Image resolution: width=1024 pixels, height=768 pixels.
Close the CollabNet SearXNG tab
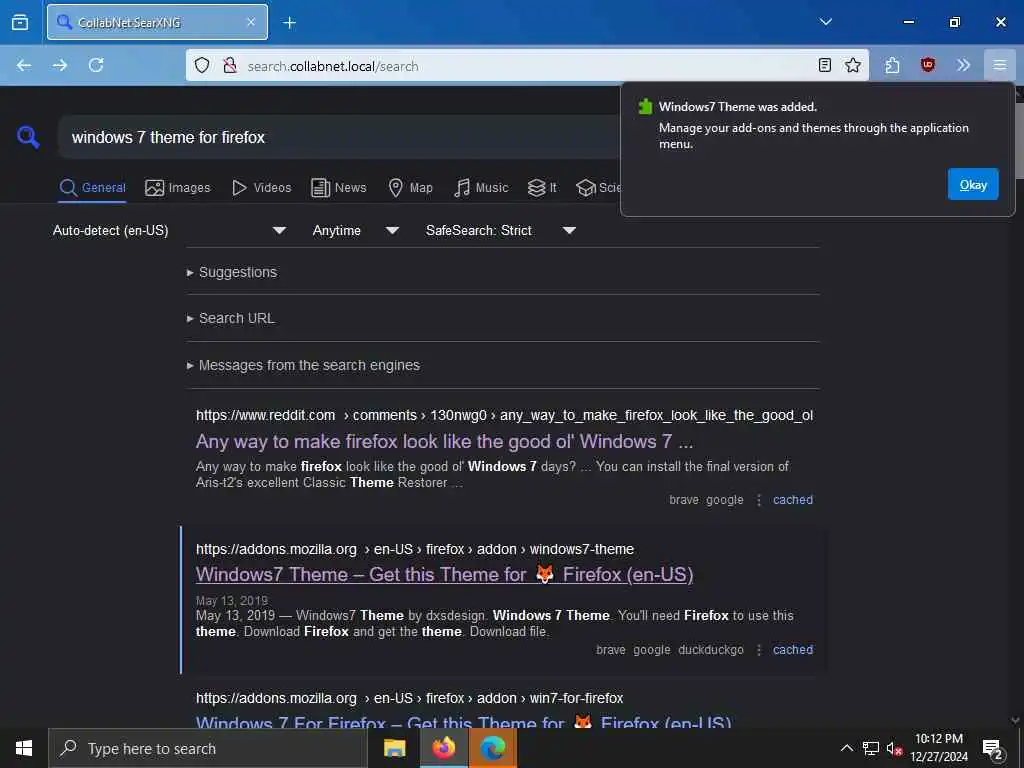tap(251, 22)
